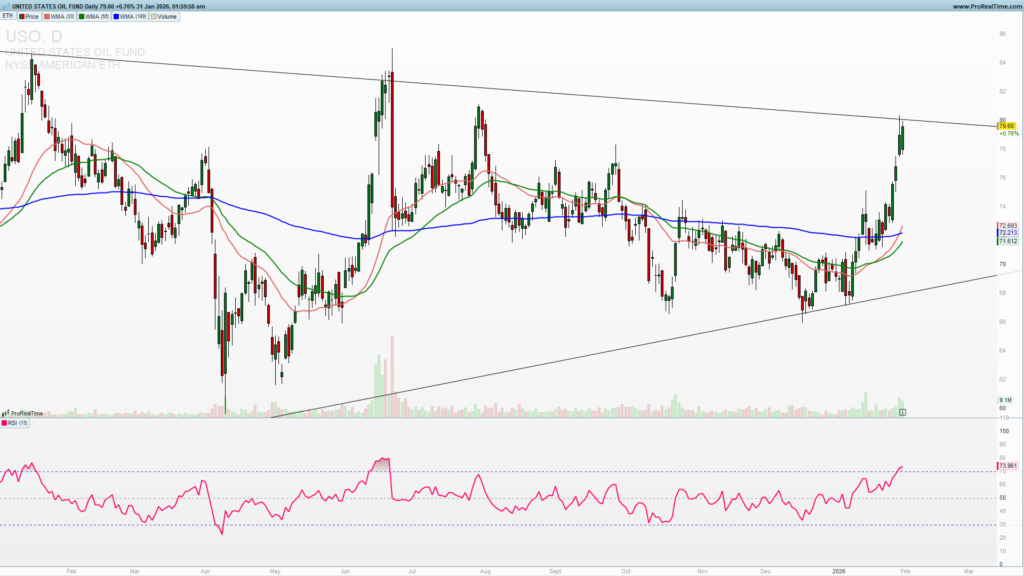Click the blue square icon on the WMA (189) legend

point(117,16)
